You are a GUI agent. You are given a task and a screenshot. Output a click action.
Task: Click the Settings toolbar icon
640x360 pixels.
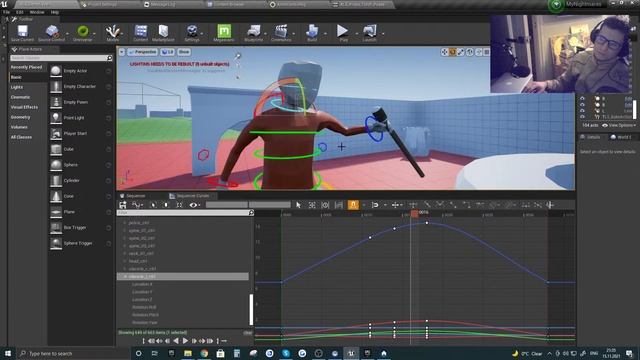click(x=192, y=31)
